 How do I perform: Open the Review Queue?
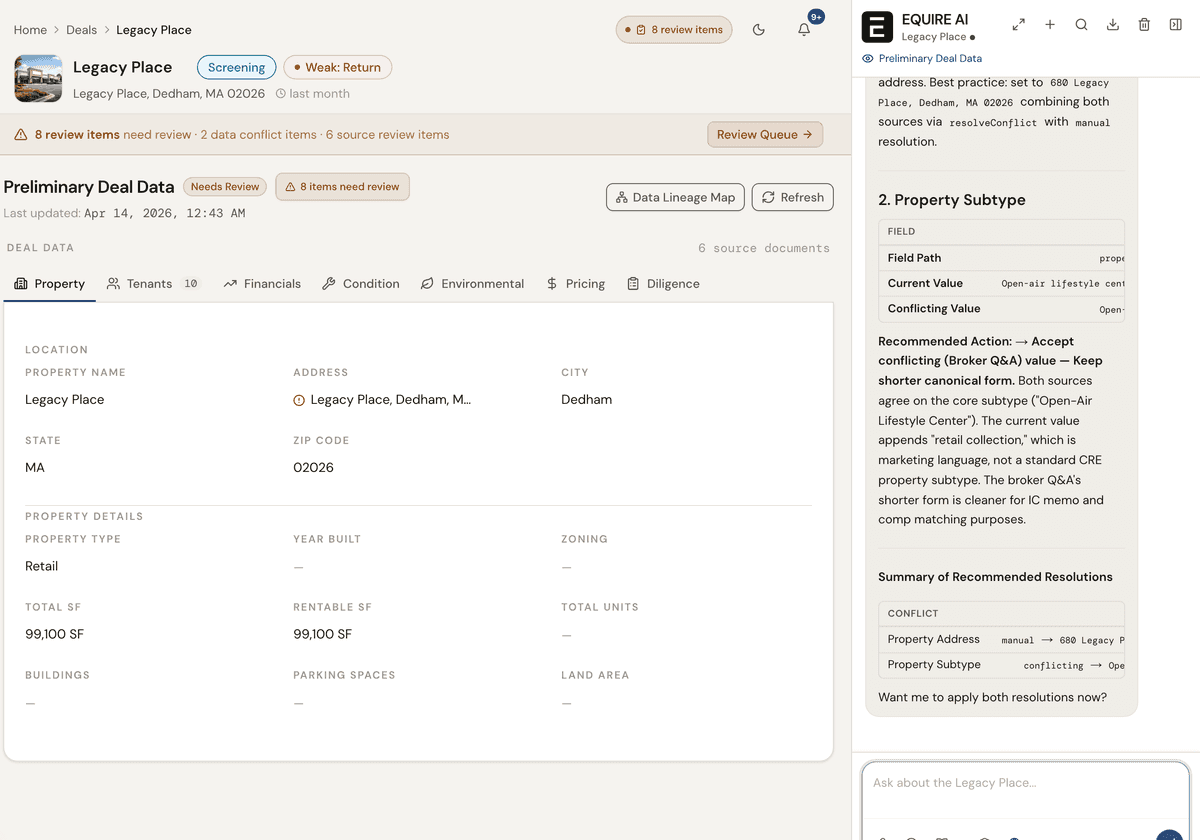(x=765, y=134)
